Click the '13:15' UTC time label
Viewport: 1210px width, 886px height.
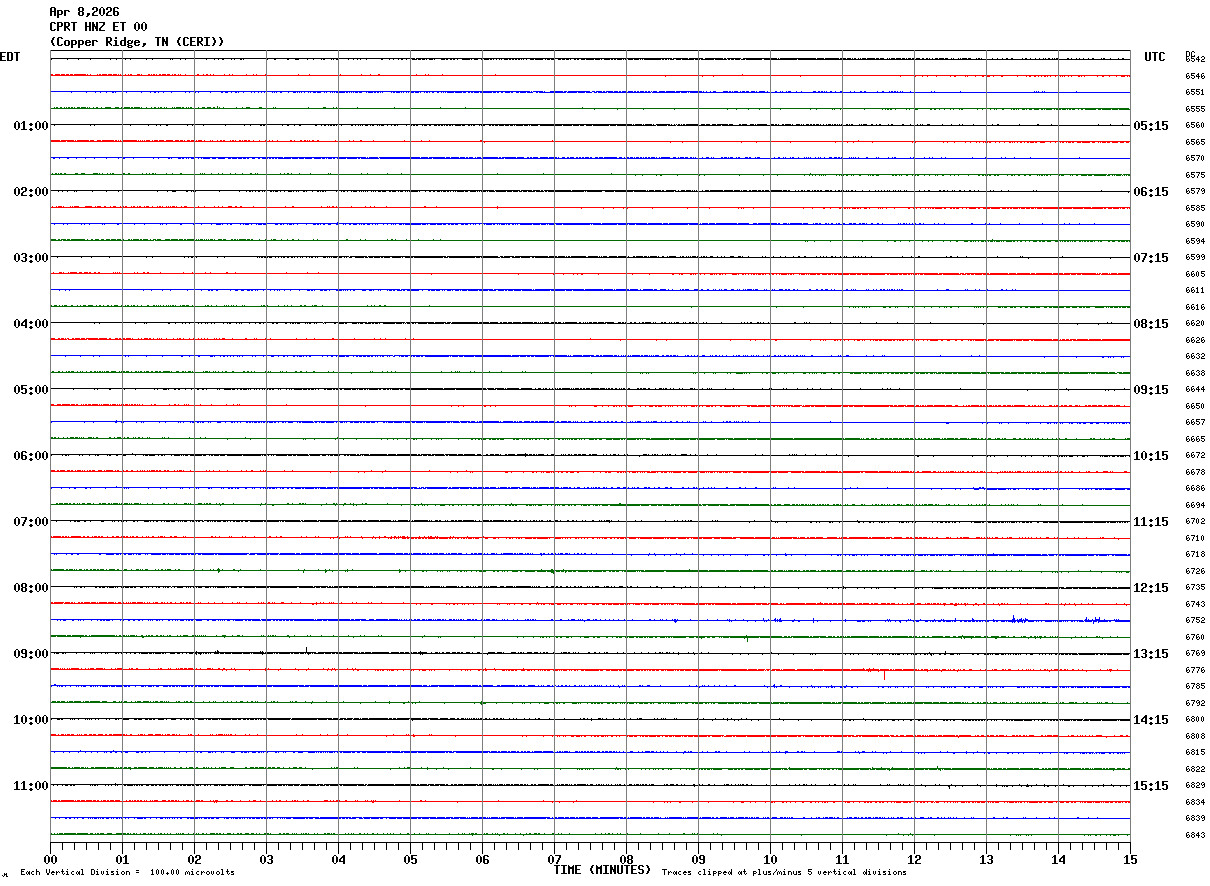coord(1150,654)
